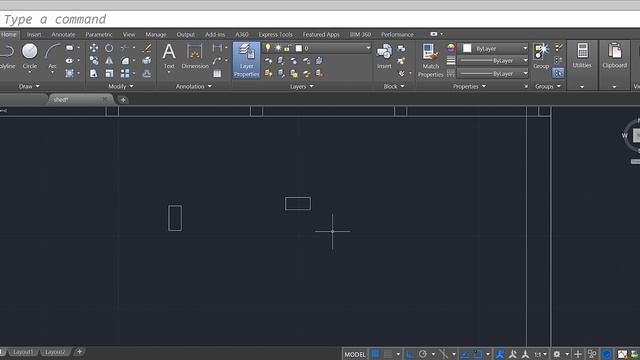Expand the Groups panel
640x360 pixels.
tap(548, 86)
